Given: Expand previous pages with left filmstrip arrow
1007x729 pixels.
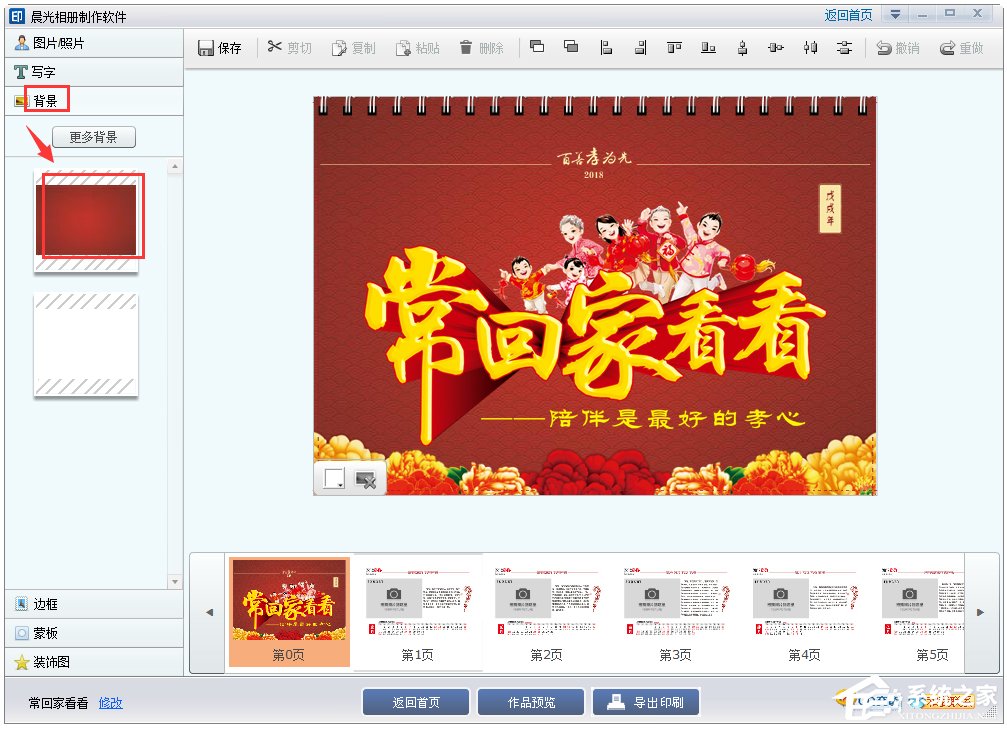Looking at the screenshot, I should [208, 612].
